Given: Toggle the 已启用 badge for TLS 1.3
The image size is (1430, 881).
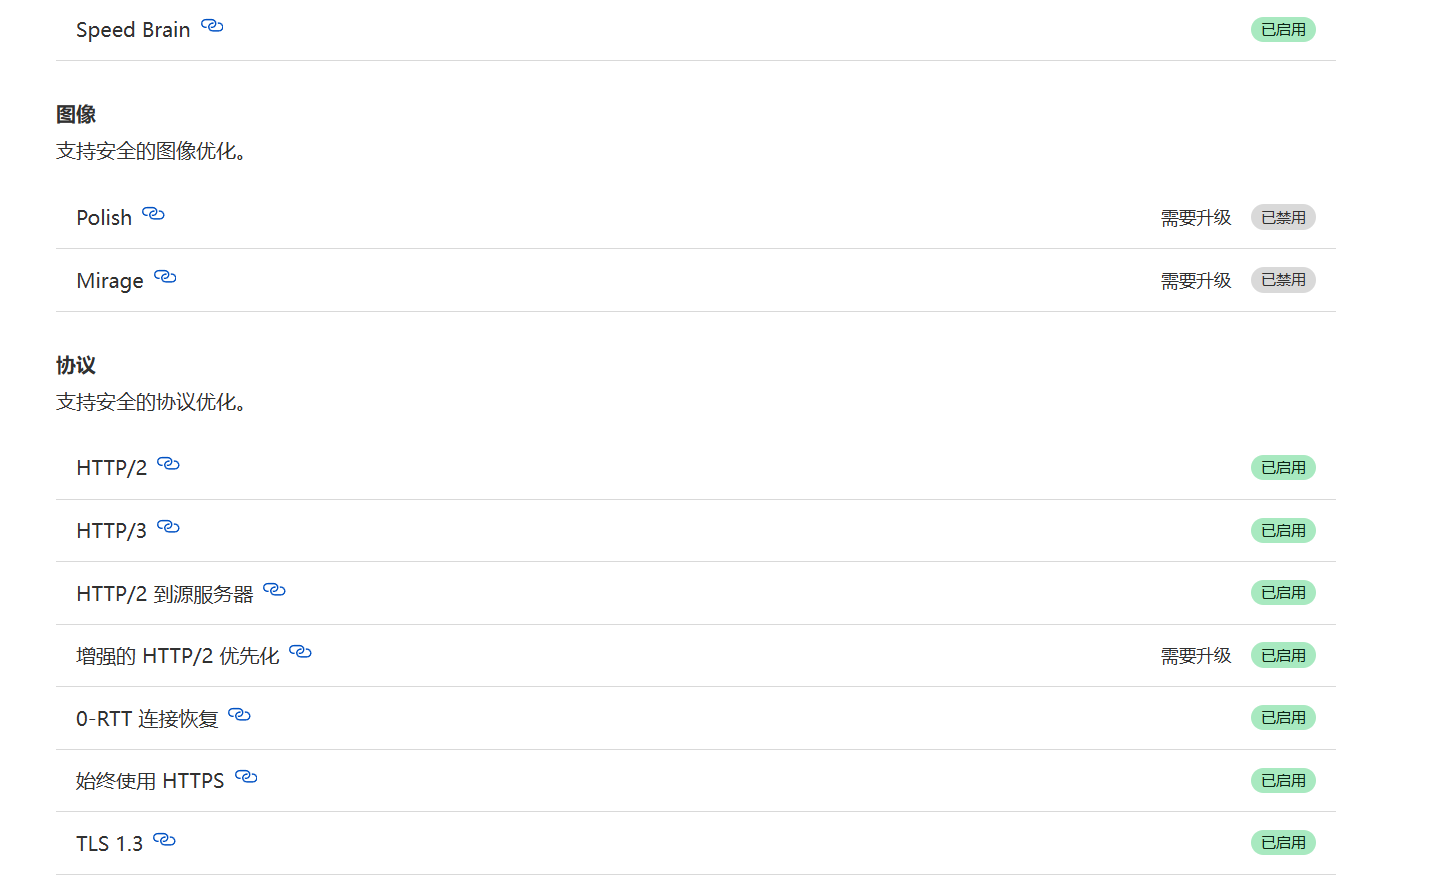Looking at the screenshot, I should [1283, 843].
